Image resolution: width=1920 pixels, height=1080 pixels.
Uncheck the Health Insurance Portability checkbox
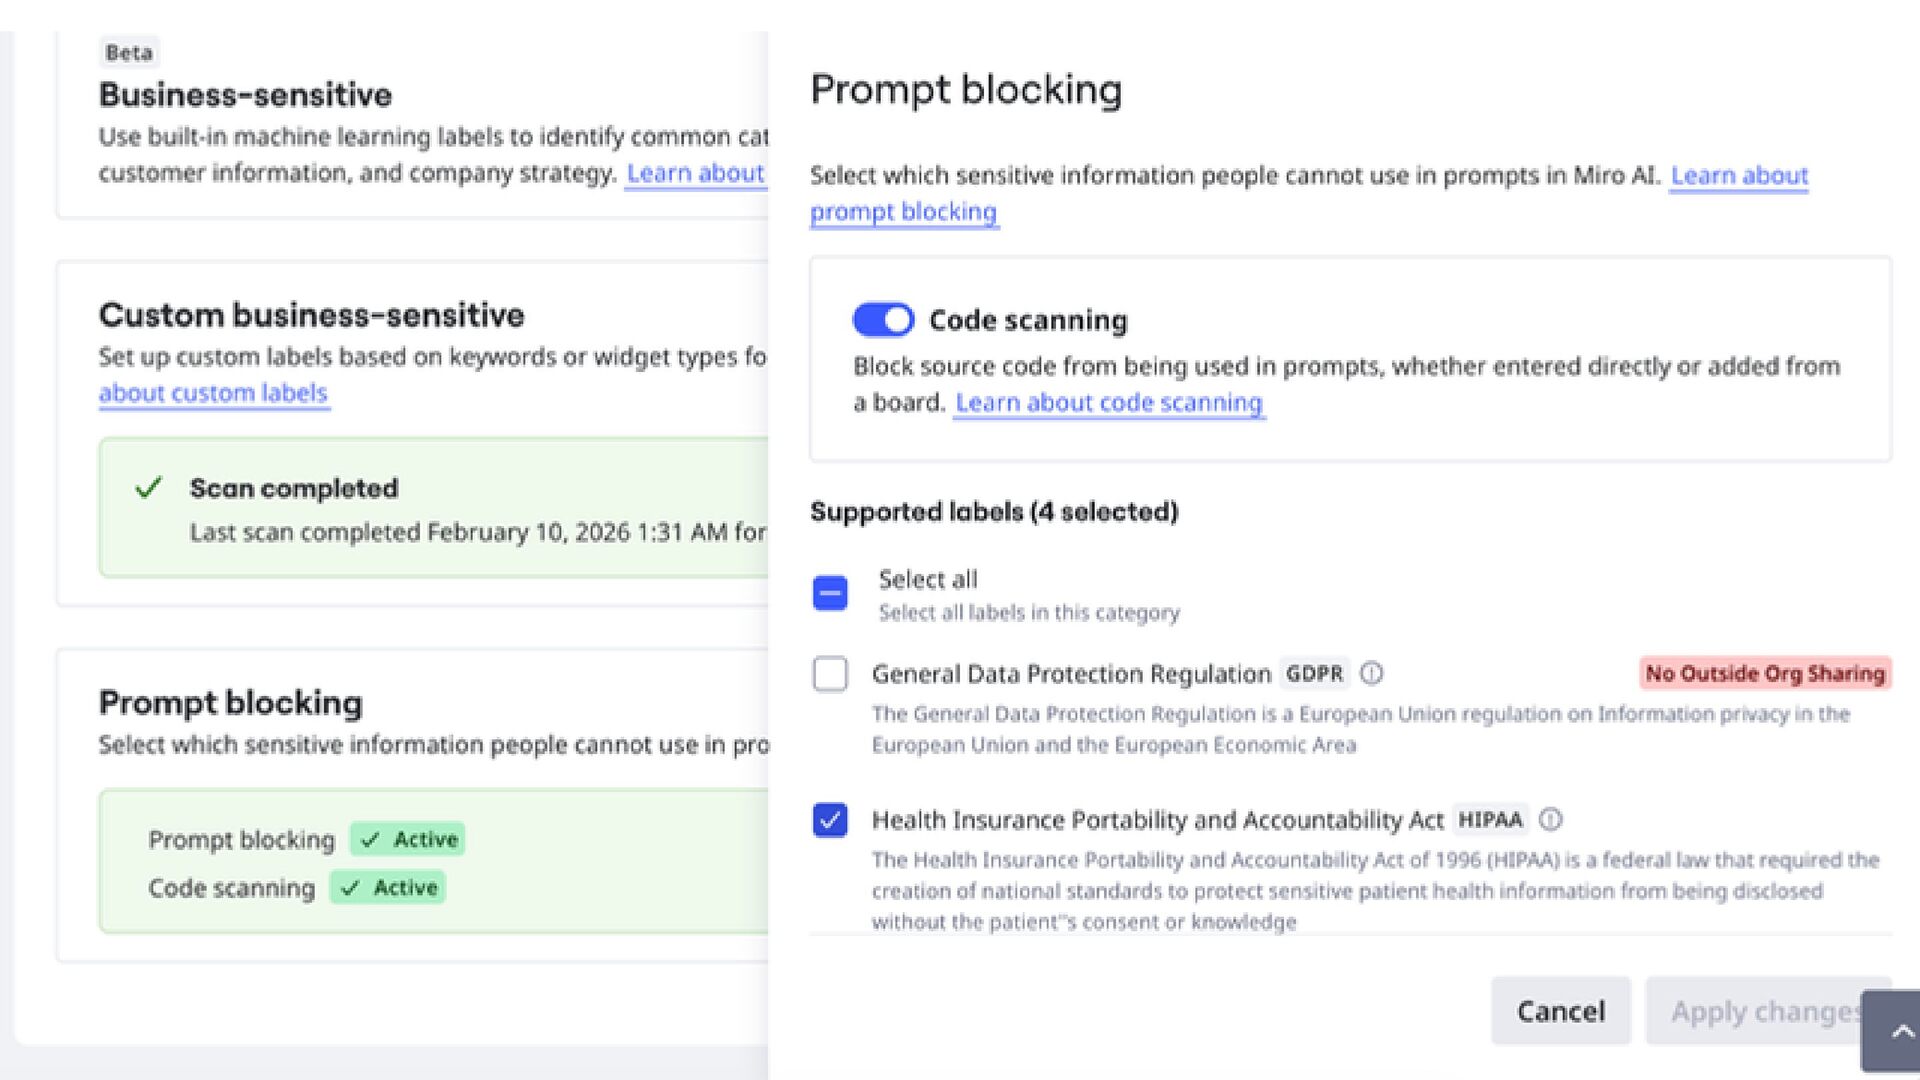coord(830,820)
